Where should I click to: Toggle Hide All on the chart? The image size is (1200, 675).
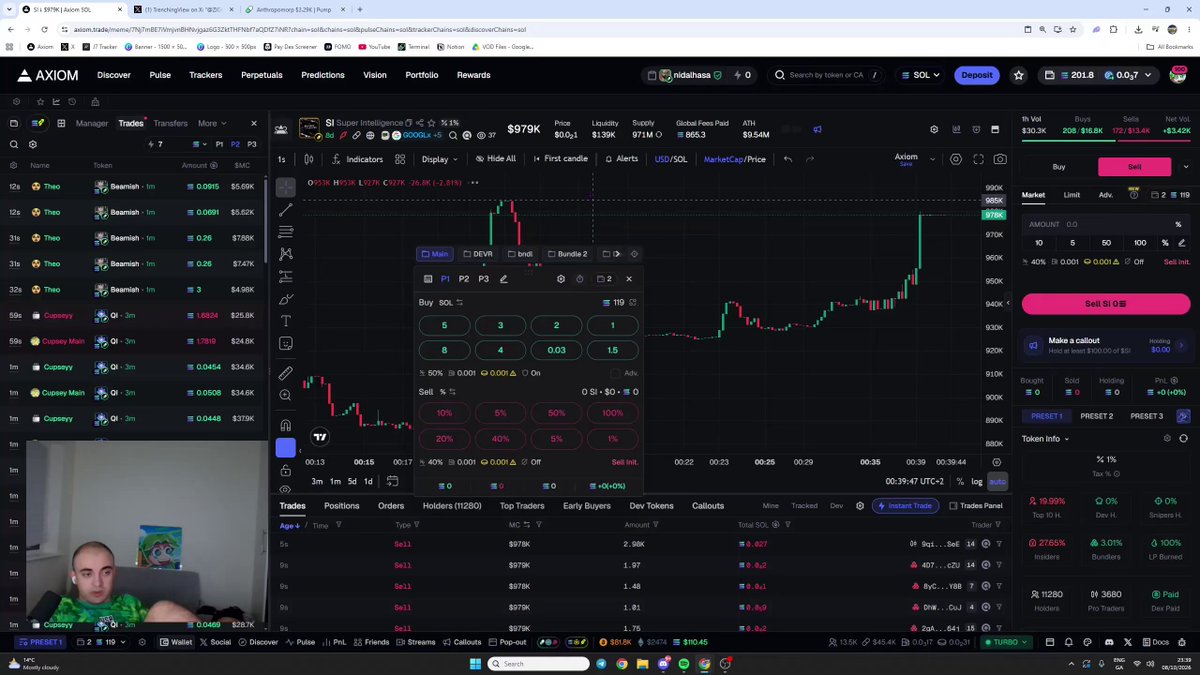(x=496, y=159)
